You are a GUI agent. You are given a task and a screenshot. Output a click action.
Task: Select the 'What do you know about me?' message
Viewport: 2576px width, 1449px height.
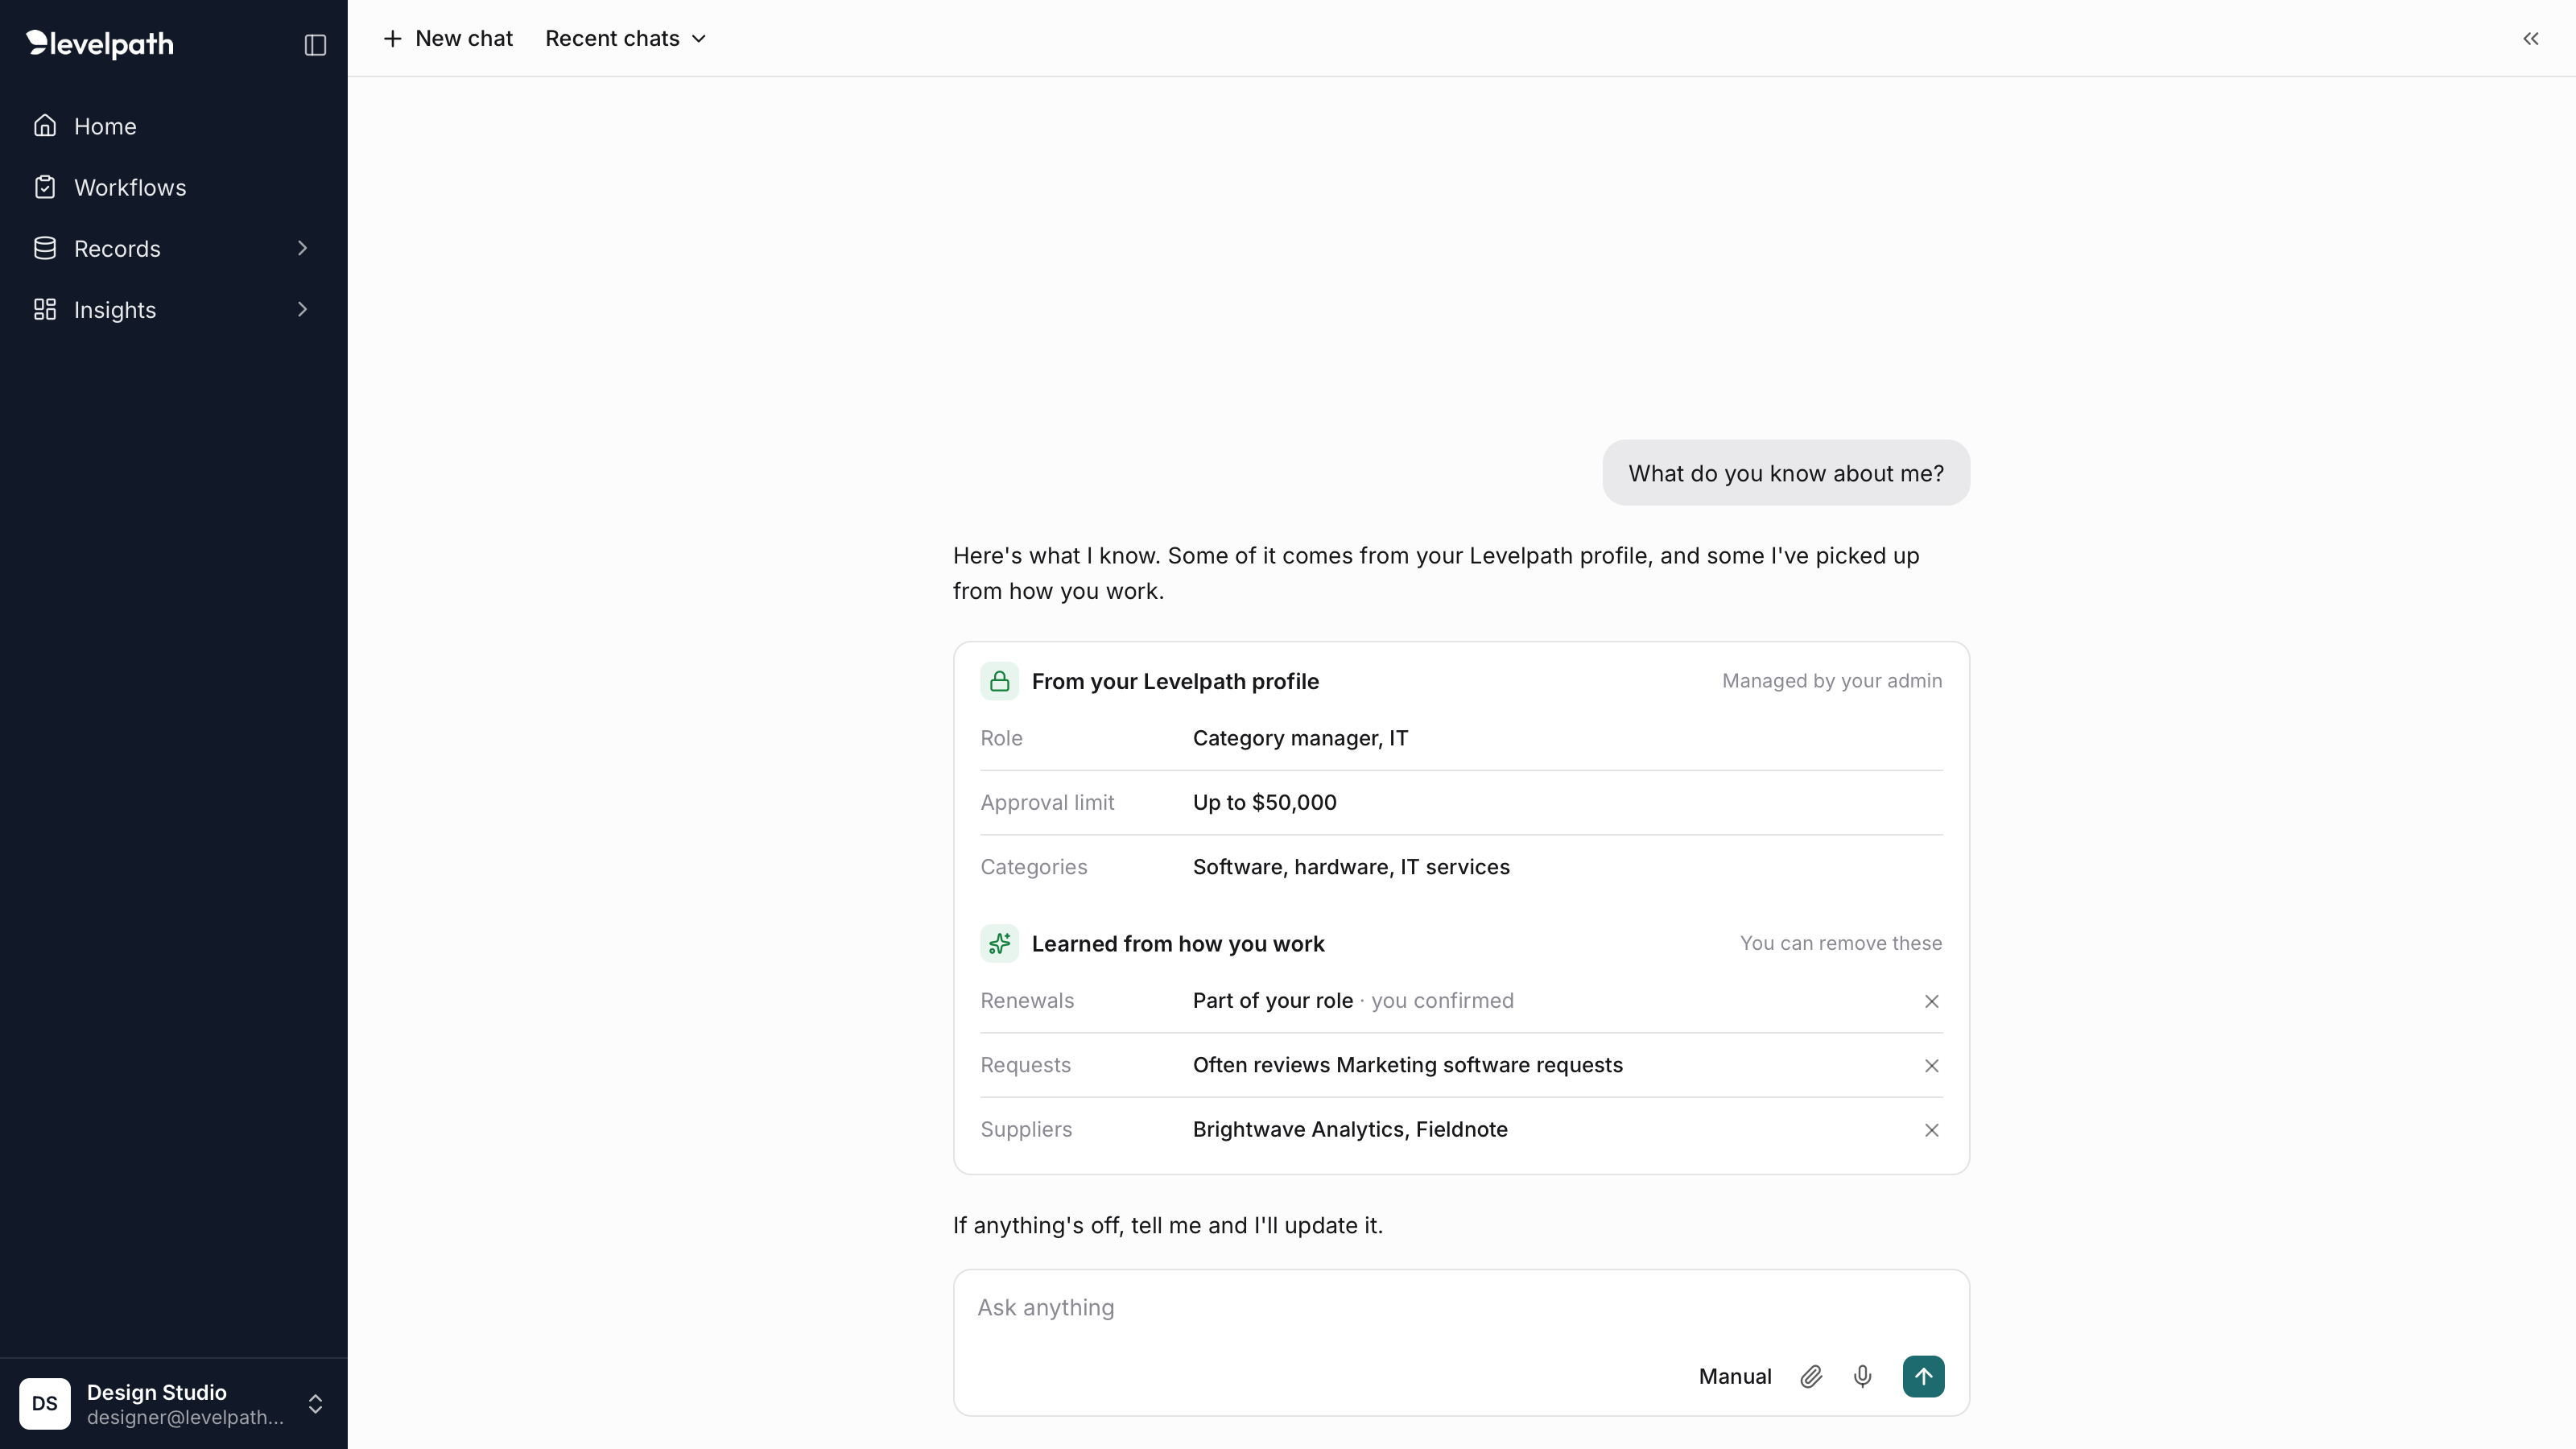click(x=1786, y=473)
